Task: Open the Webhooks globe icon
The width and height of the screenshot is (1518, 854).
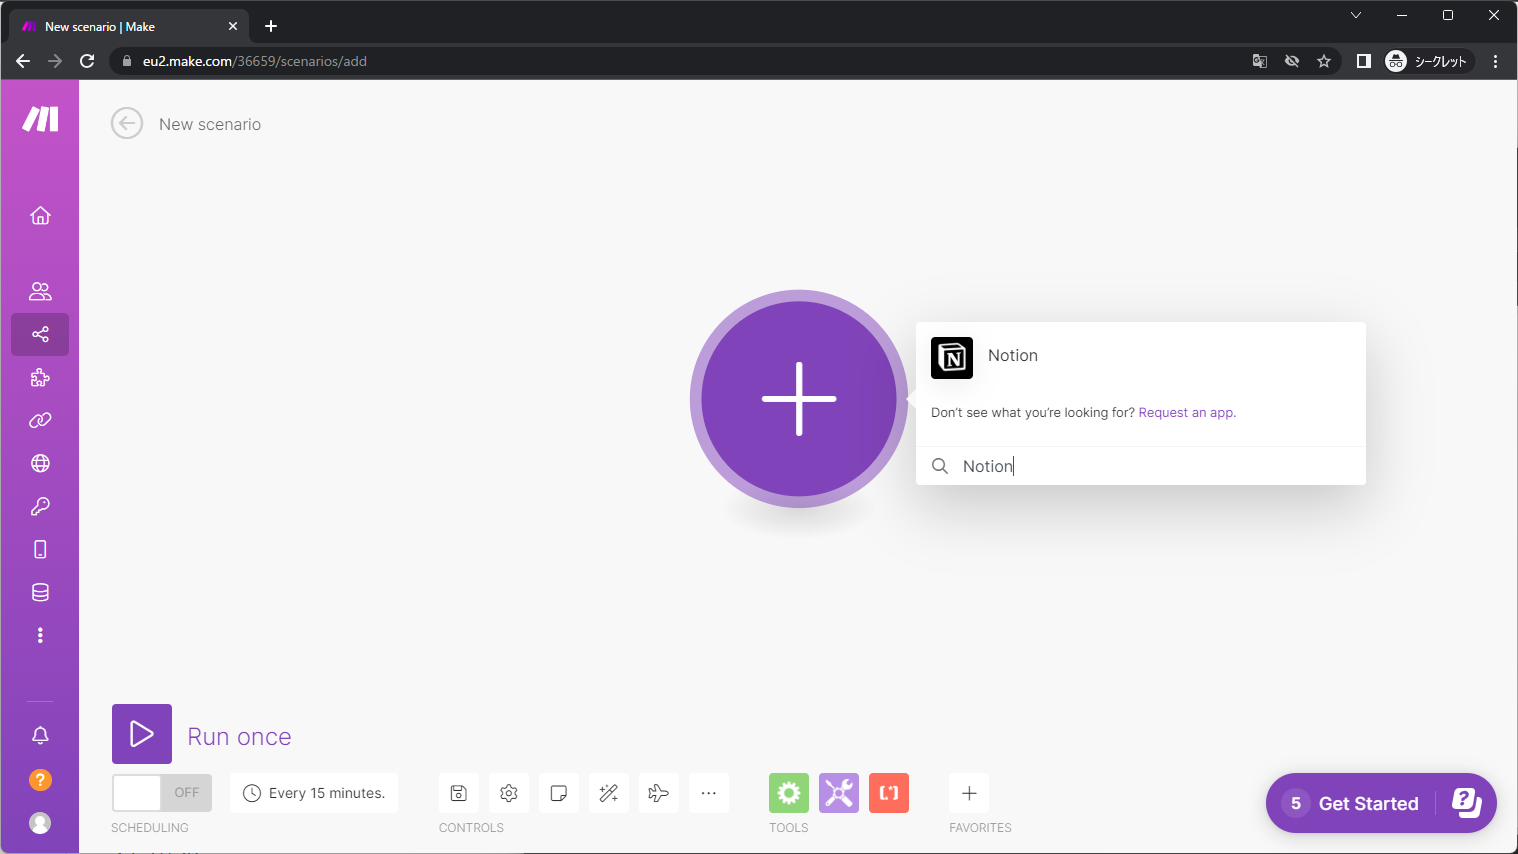Action: (40, 463)
